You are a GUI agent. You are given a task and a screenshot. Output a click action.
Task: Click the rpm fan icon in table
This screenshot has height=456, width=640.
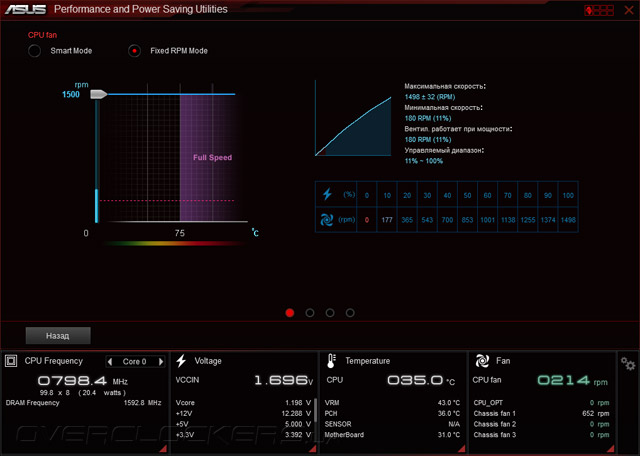coord(327,220)
